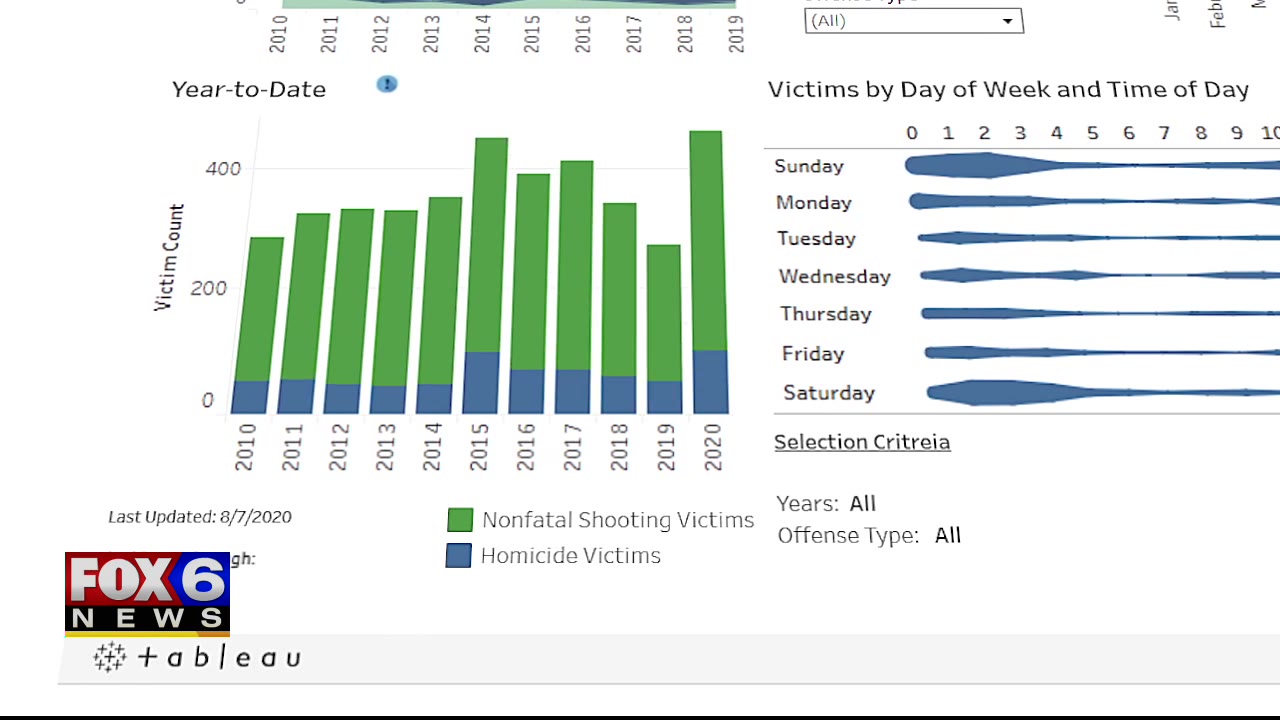
Task: Open the Offense Type (All) dropdown
Action: click(913, 21)
